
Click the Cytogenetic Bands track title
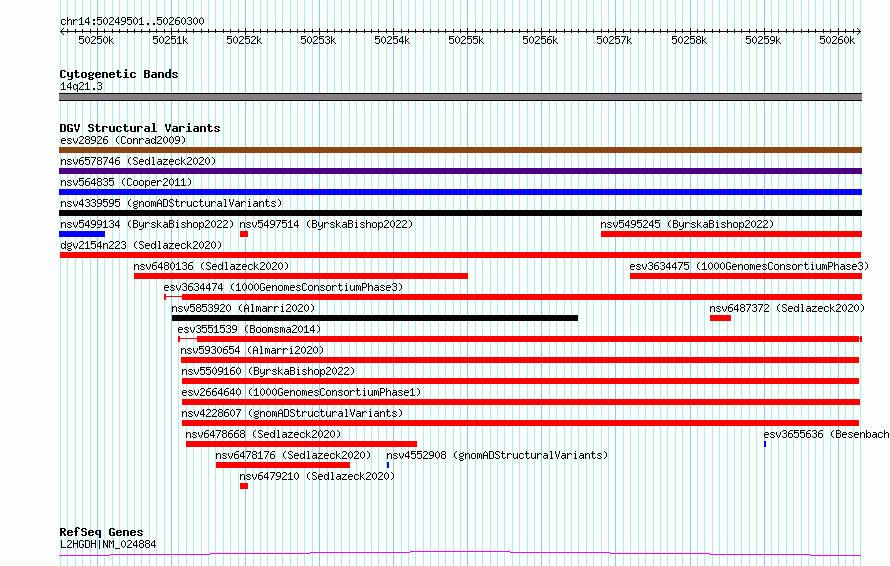click(119, 74)
